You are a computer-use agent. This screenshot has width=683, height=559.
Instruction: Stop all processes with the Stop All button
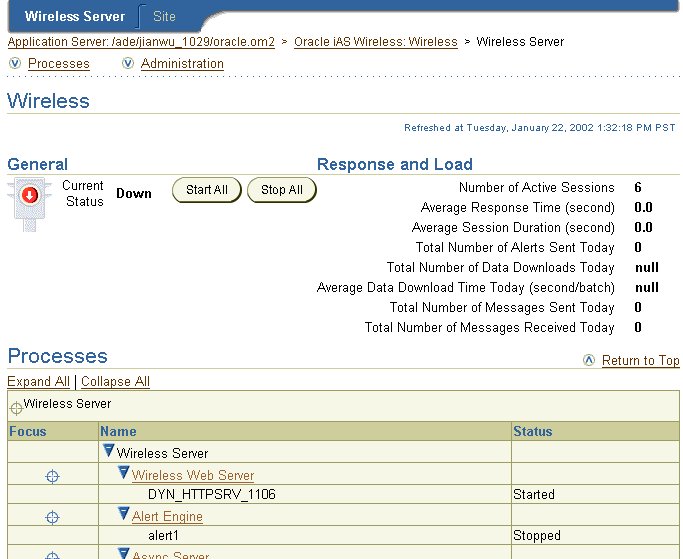pos(282,190)
